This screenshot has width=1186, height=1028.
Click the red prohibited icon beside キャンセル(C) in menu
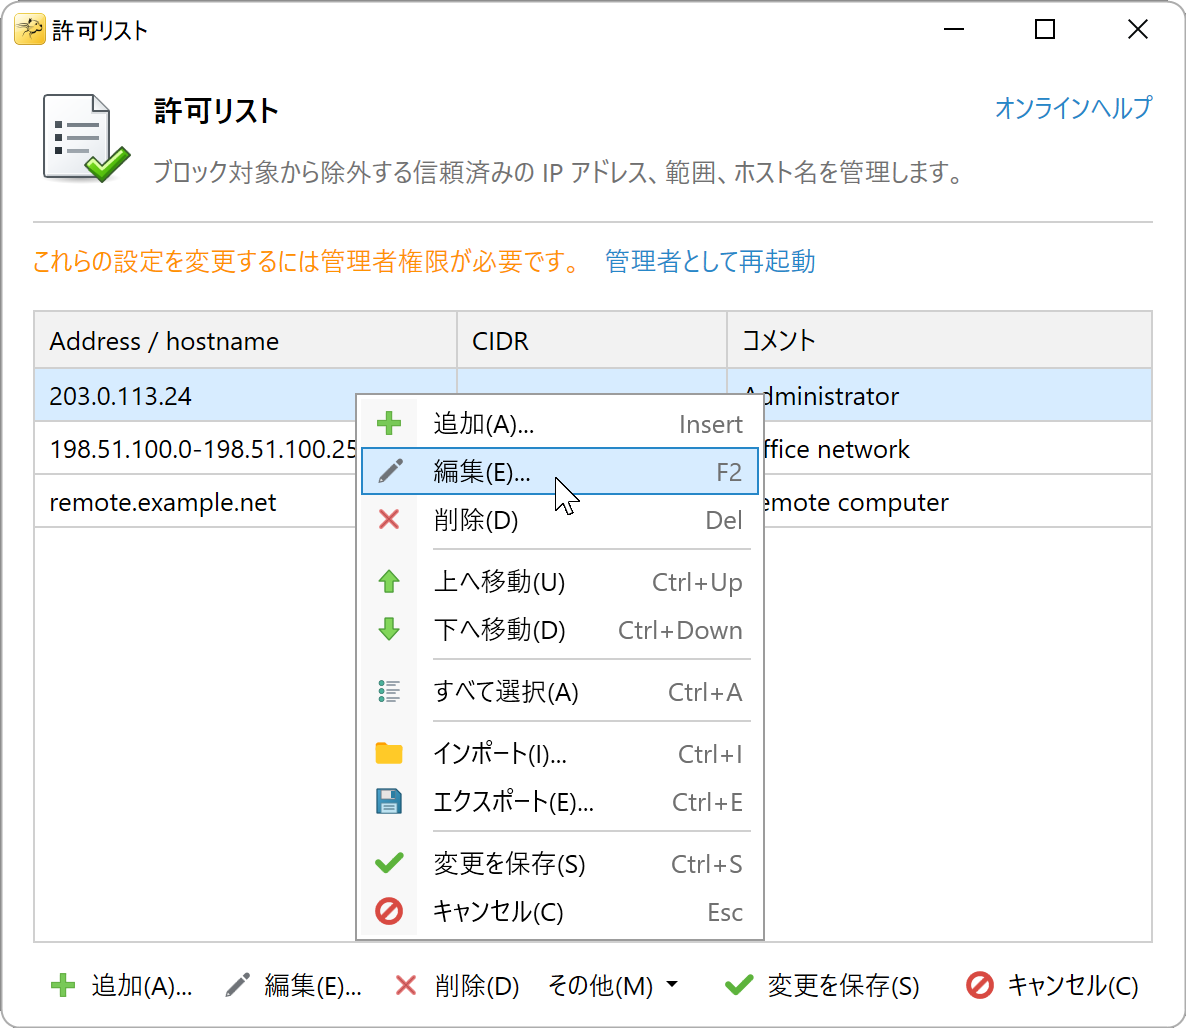pos(389,912)
